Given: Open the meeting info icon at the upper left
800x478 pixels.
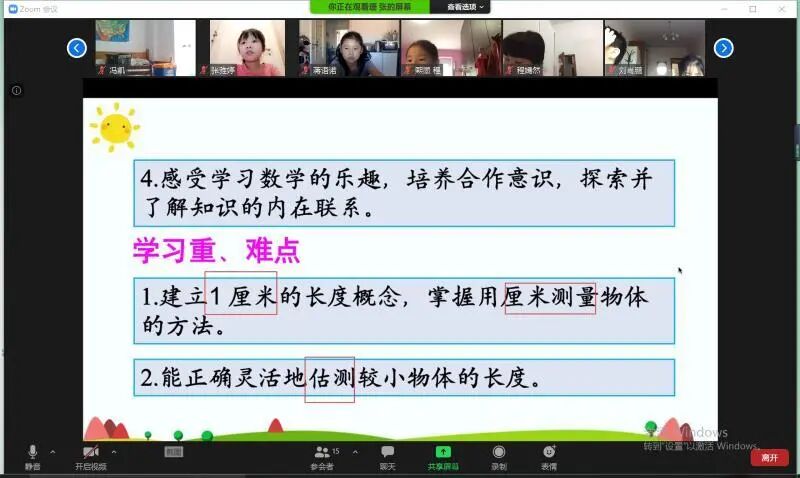Looking at the screenshot, I should [16, 91].
